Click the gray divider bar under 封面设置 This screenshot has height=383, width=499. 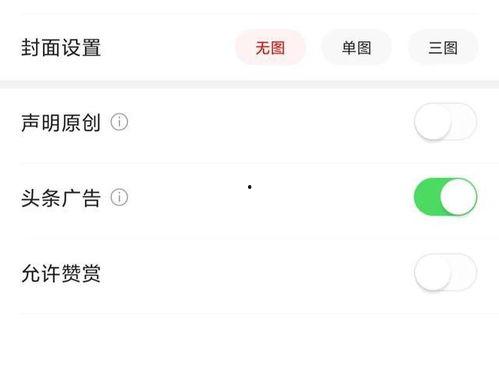tap(249, 84)
